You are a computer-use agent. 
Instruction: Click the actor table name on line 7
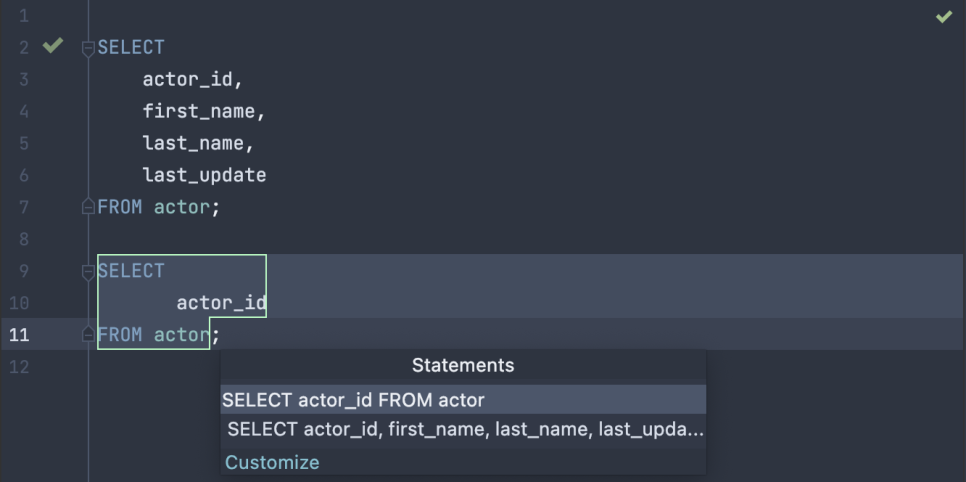182,207
